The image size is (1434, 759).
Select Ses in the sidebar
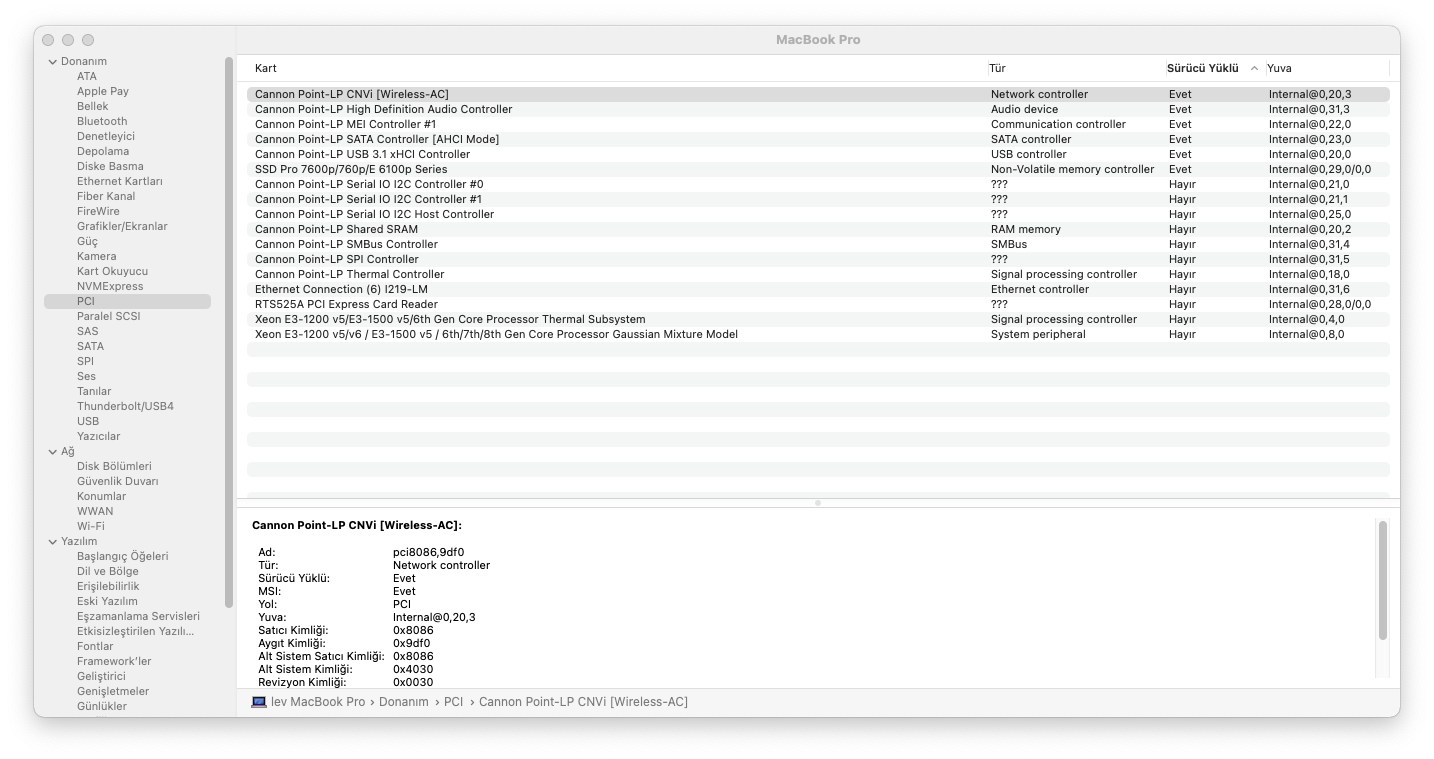click(87, 376)
